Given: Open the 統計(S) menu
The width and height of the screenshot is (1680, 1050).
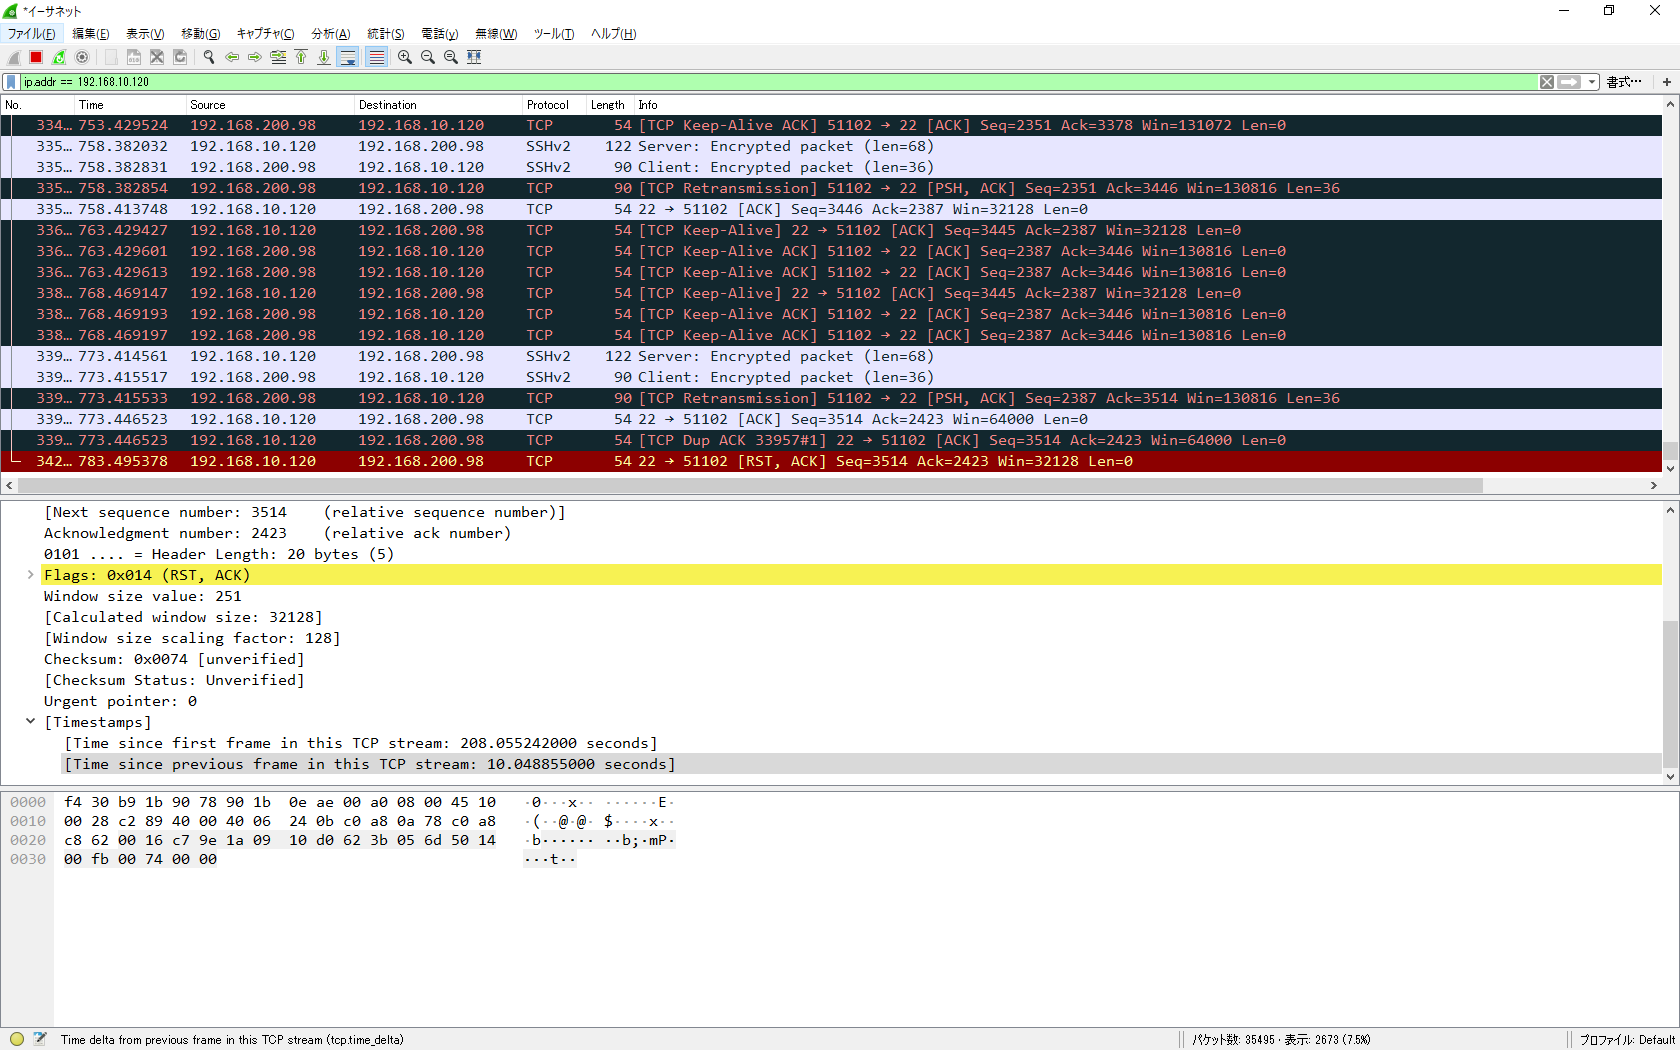Looking at the screenshot, I should pos(386,34).
